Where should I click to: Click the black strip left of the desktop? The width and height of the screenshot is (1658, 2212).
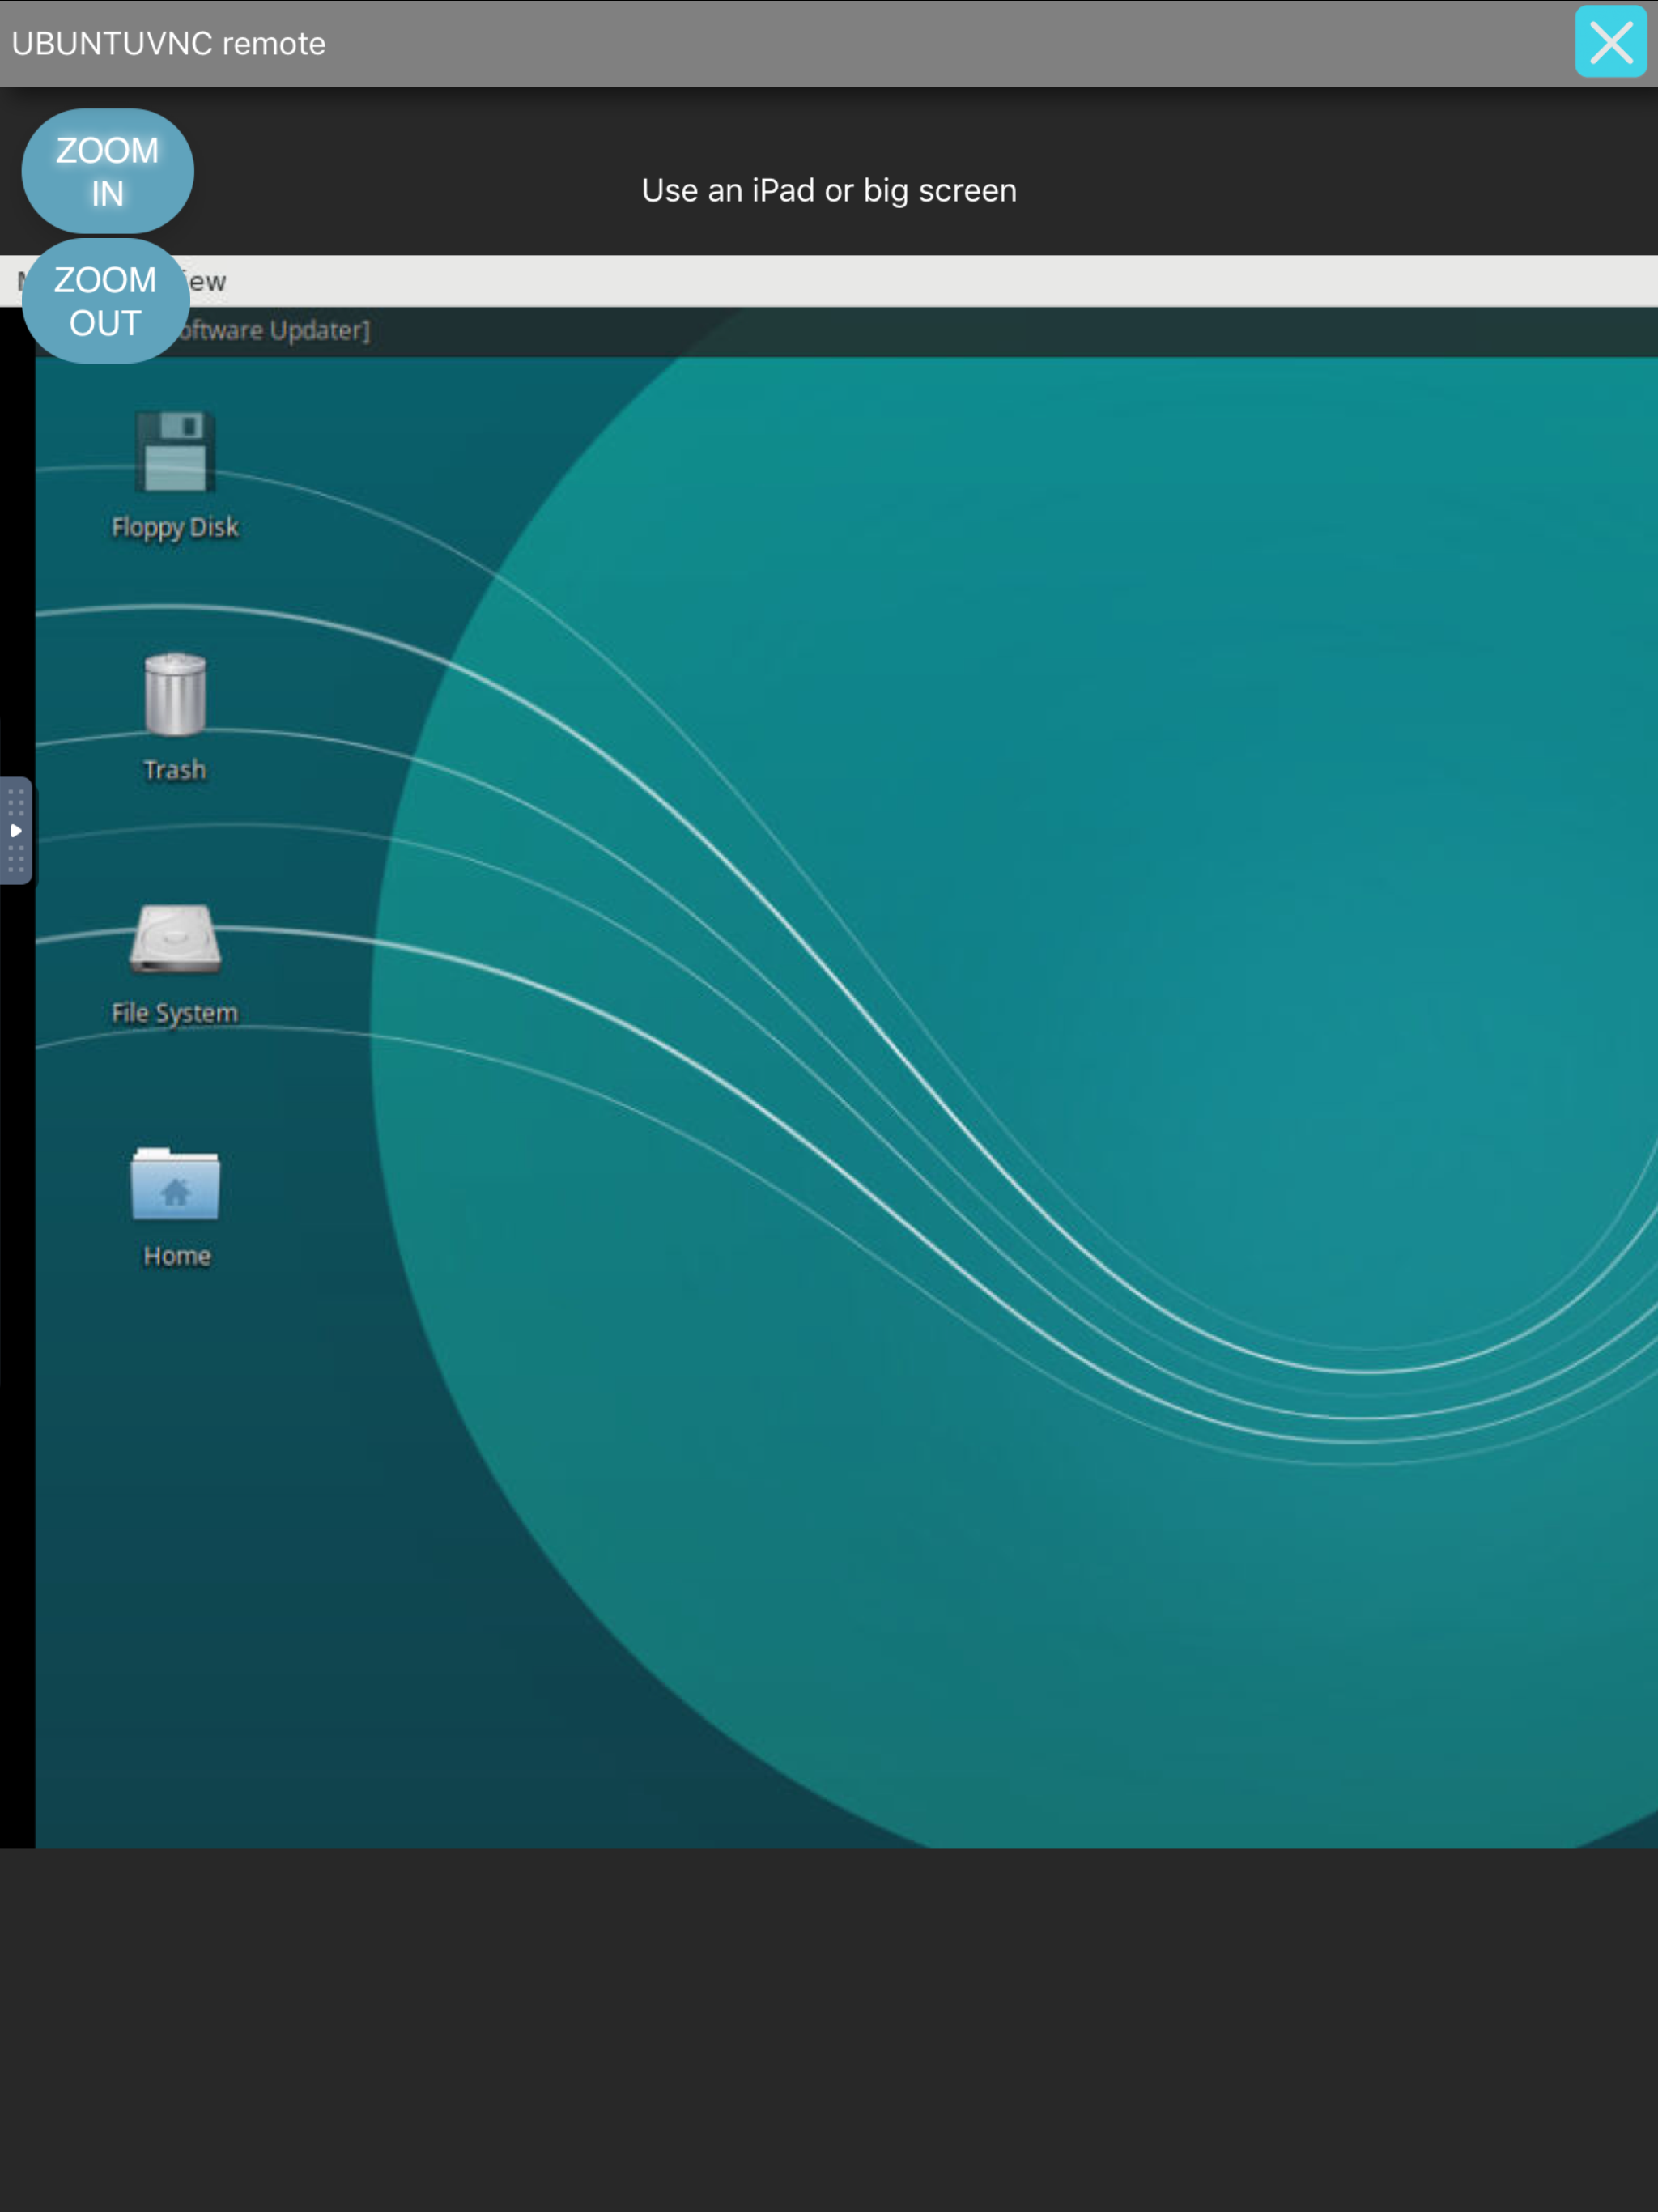pyautogui.click(x=16, y=1300)
